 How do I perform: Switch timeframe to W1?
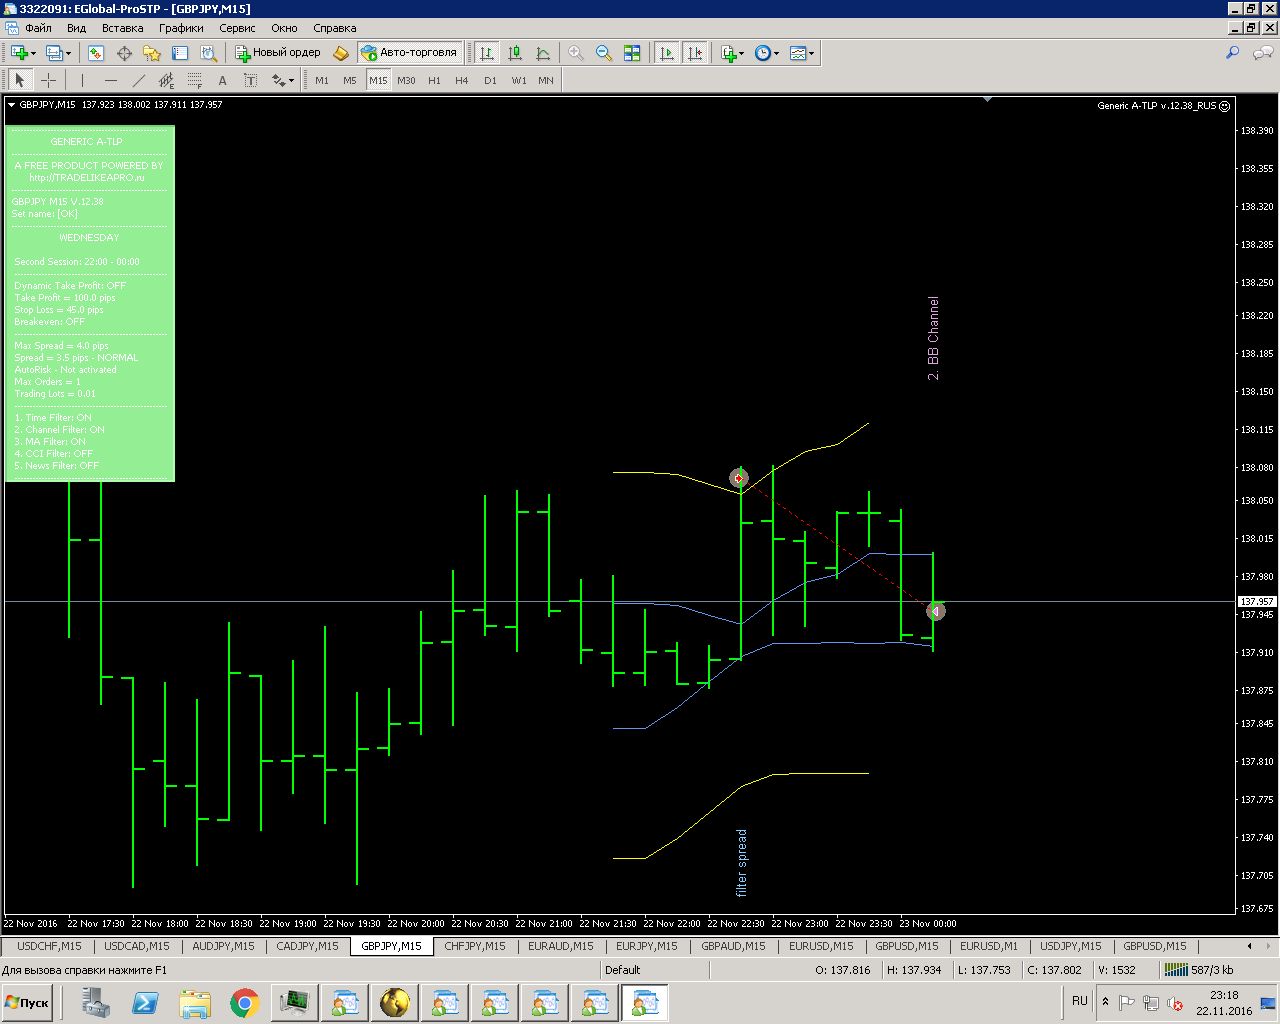pos(518,80)
